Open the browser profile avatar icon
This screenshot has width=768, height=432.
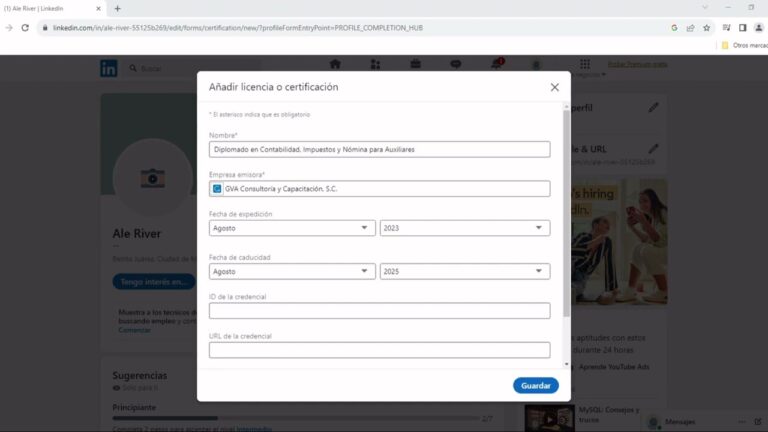pyautogui.click(x=759, y=28)
